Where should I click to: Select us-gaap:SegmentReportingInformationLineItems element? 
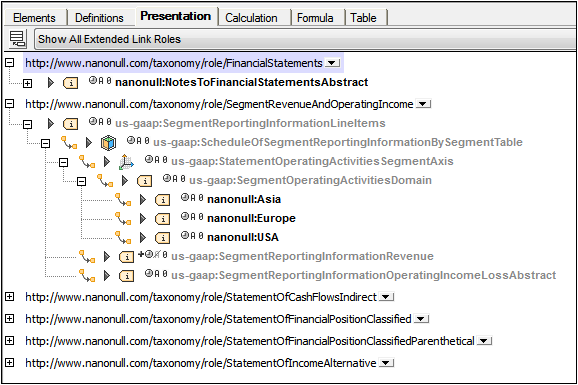250,123
